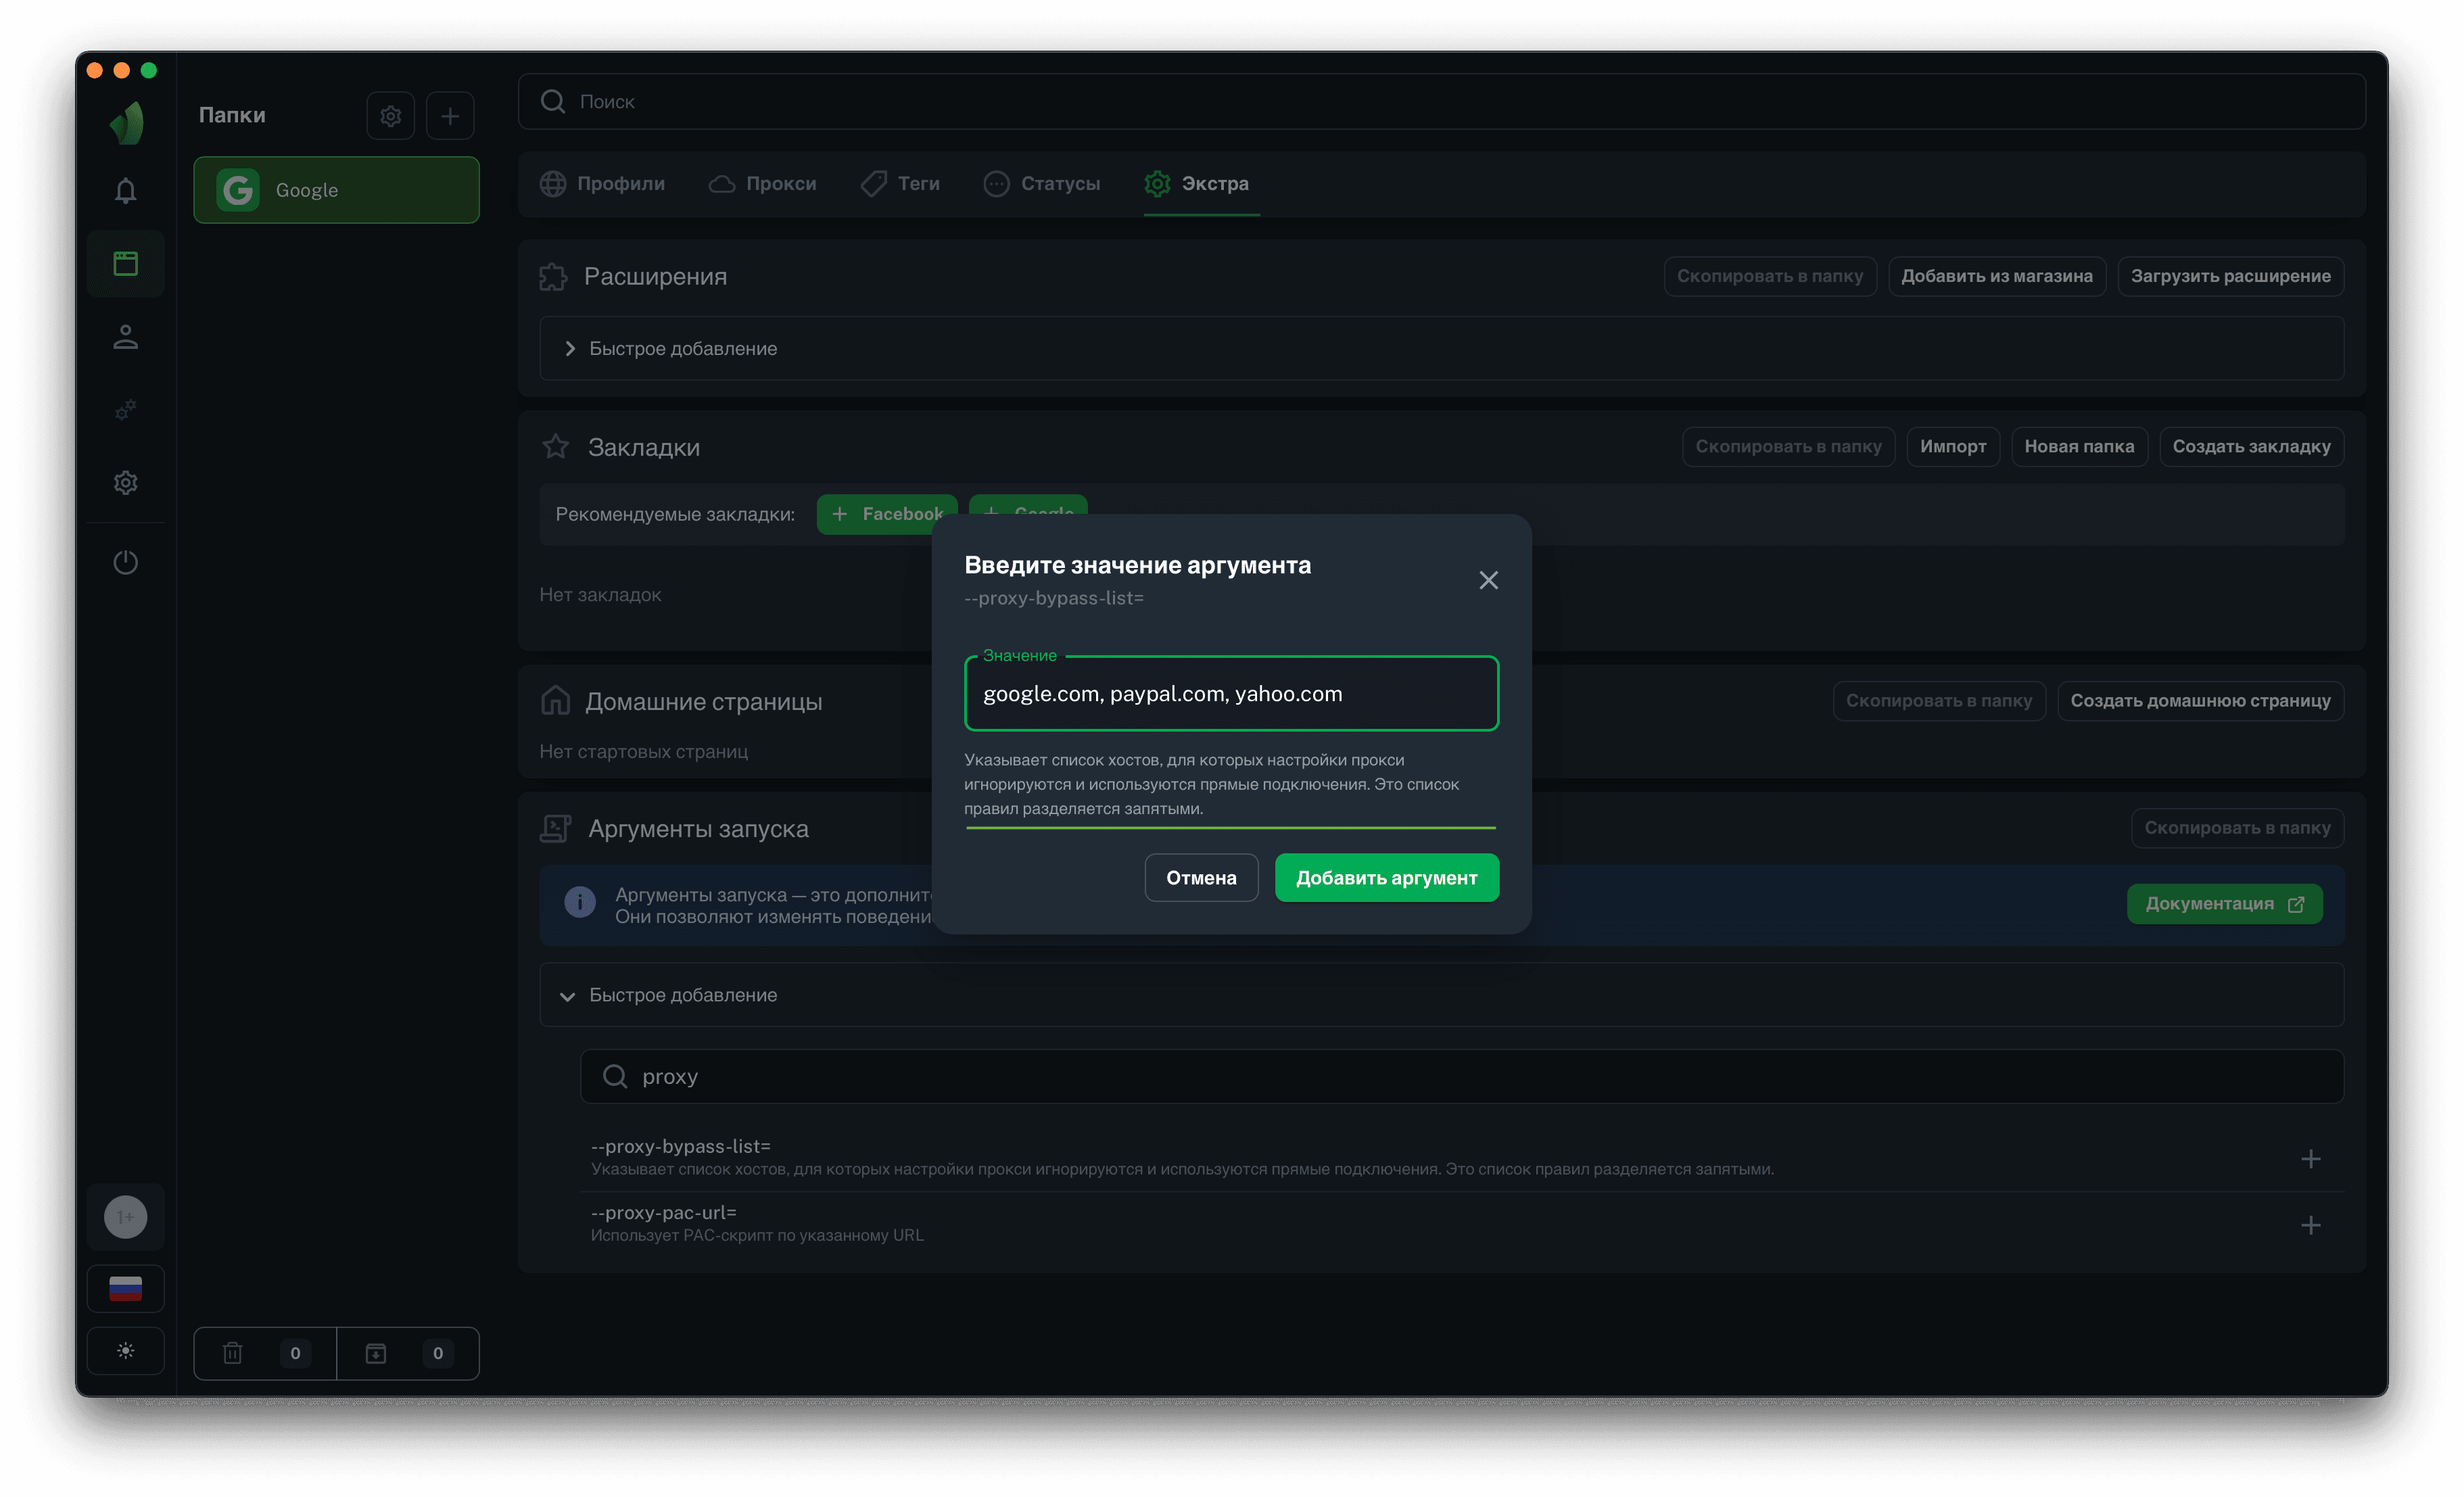Click the power icon in sidebar
This screenshot has height=1497, width=2464.
pyautogui.click(x=125, y=562)
